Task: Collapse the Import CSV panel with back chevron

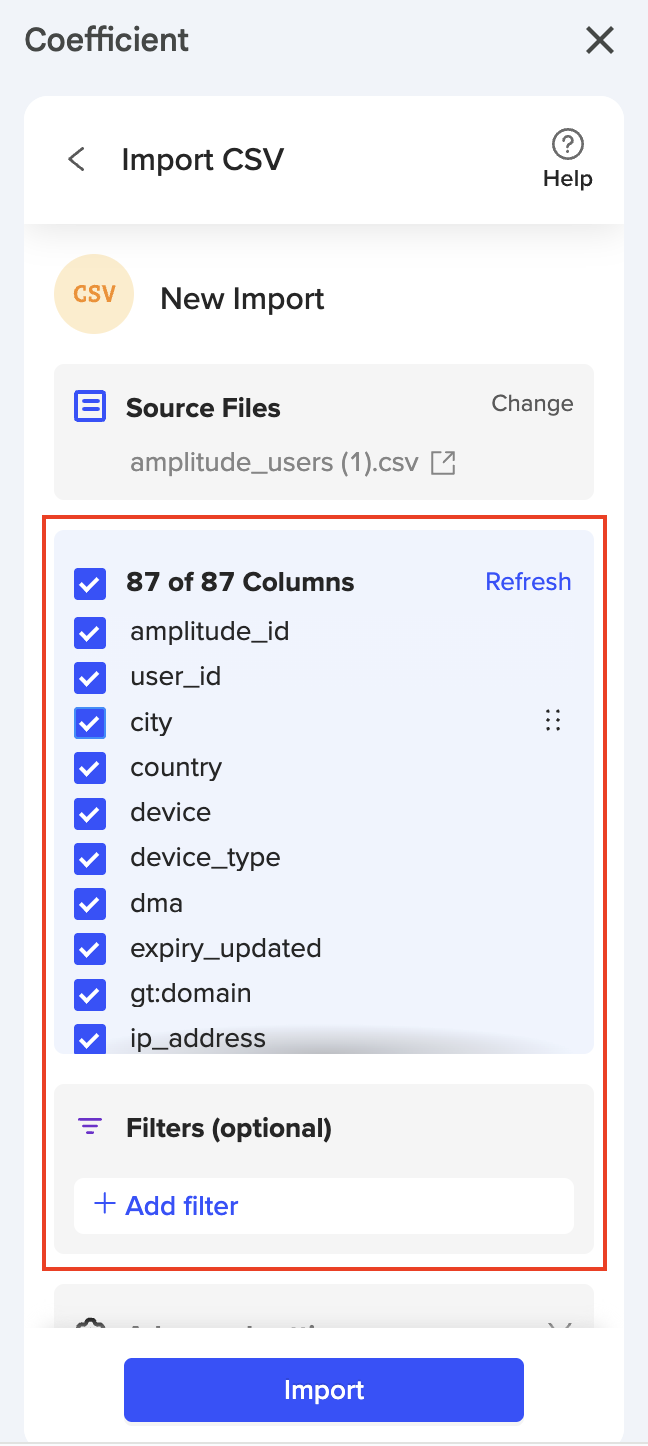Action: click(76, 159)
